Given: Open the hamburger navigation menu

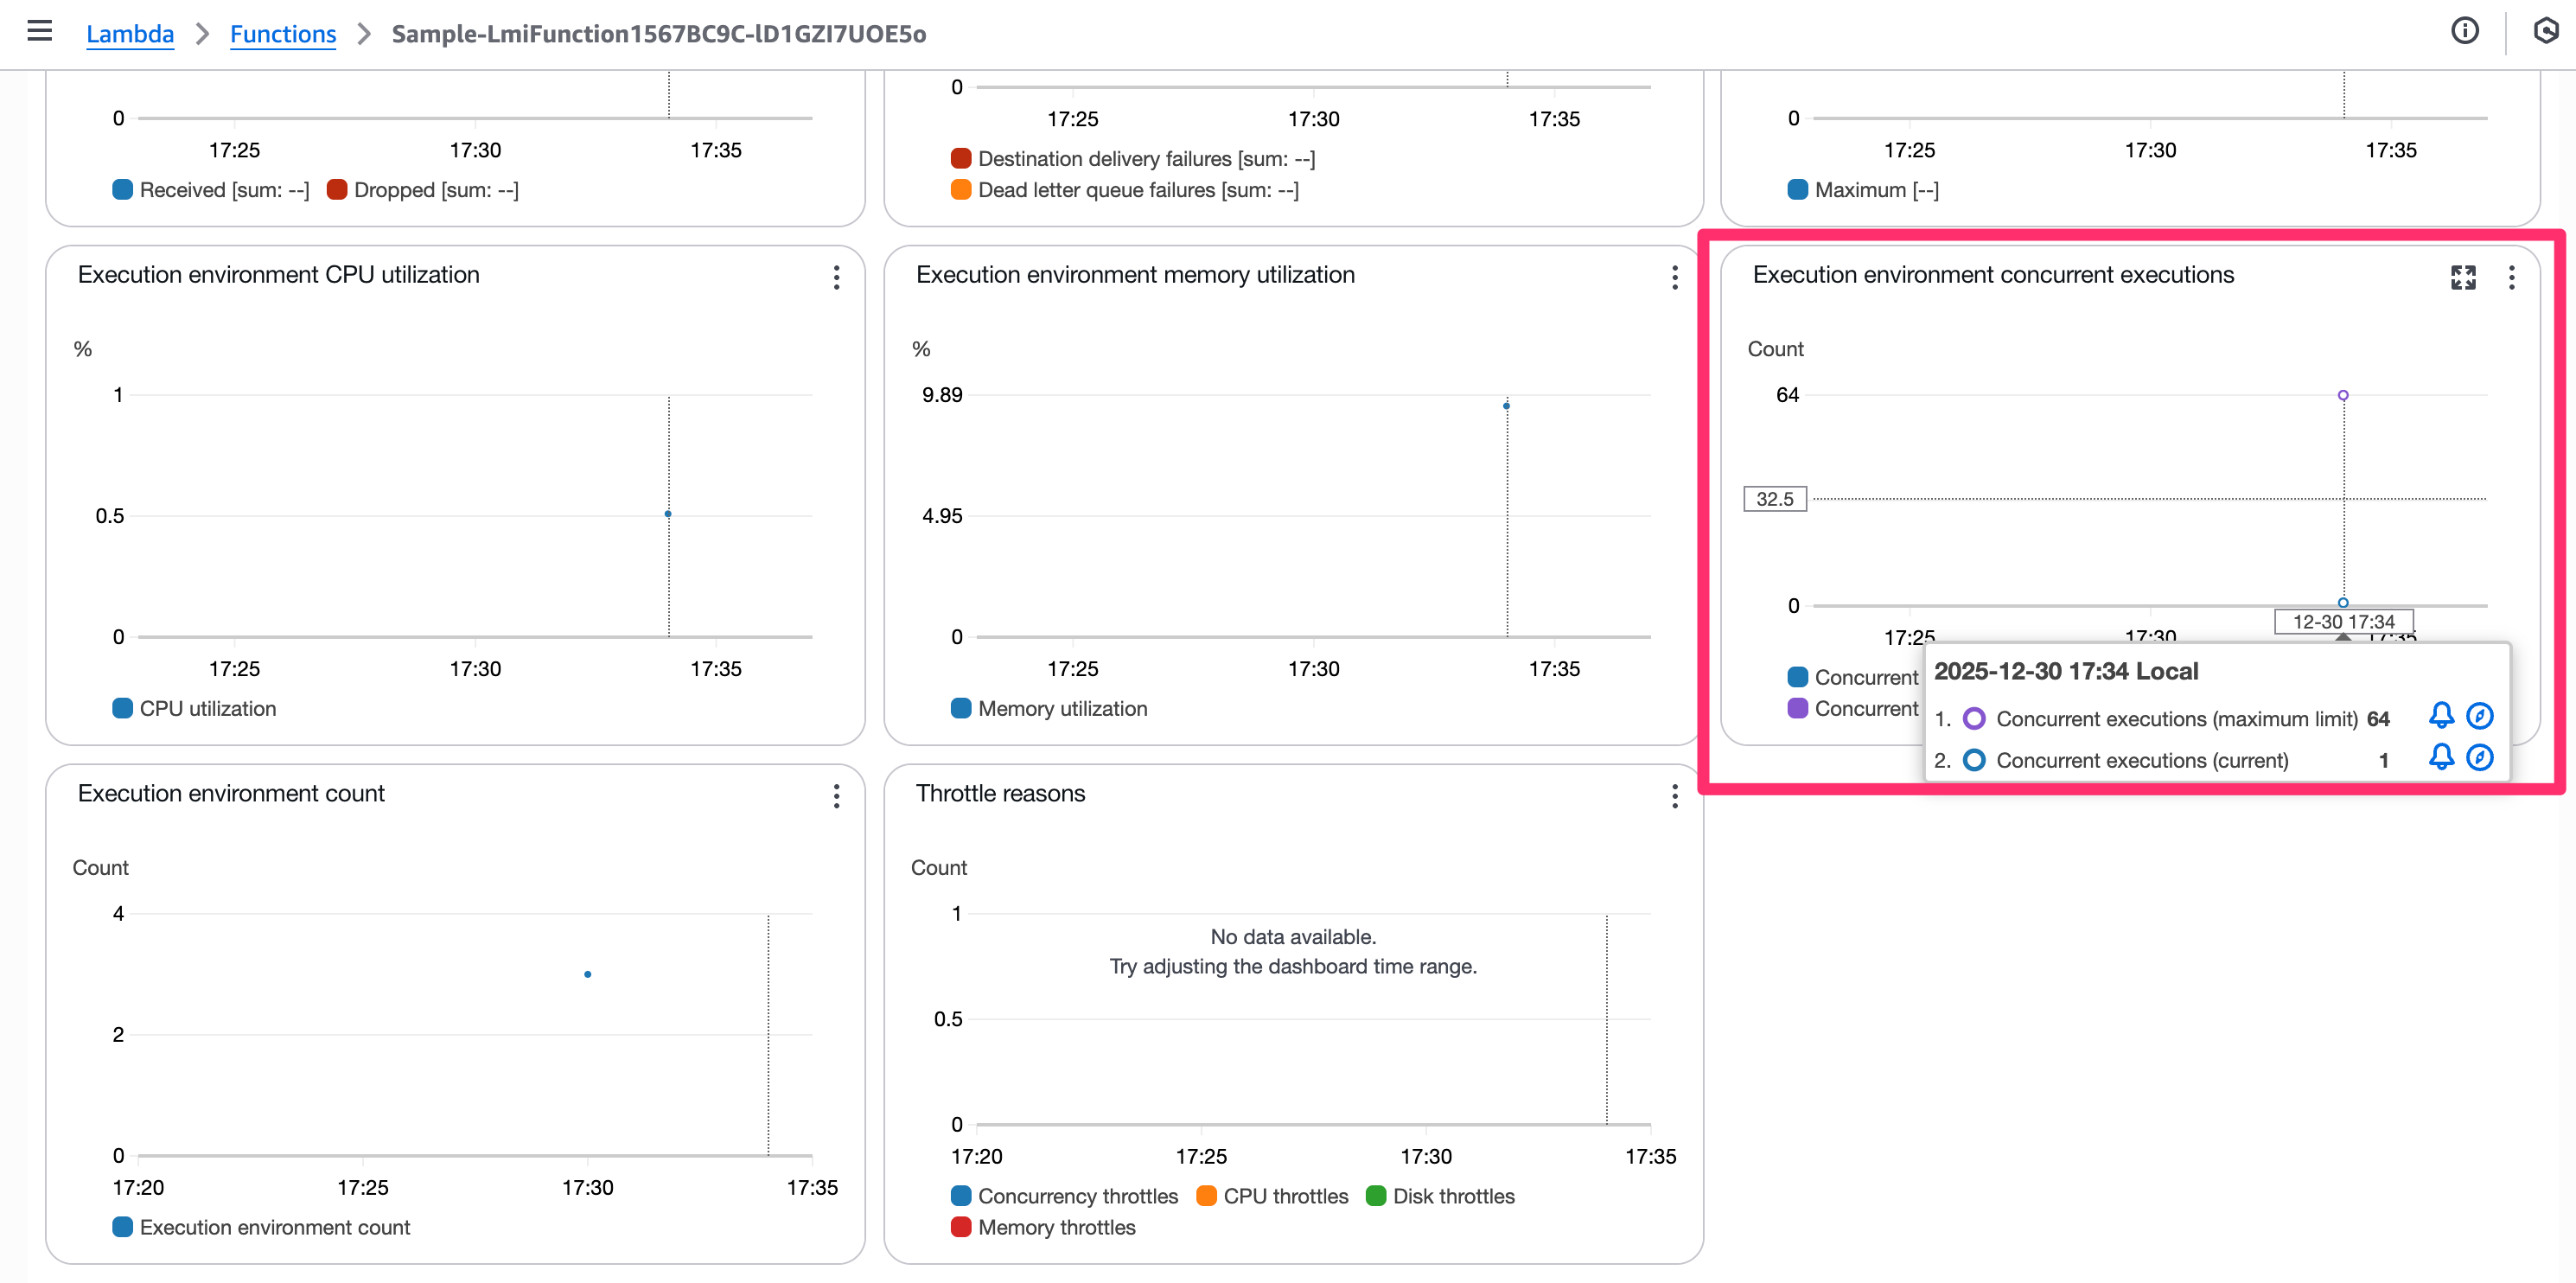Looking at the screenshot, I should [39, 31].
